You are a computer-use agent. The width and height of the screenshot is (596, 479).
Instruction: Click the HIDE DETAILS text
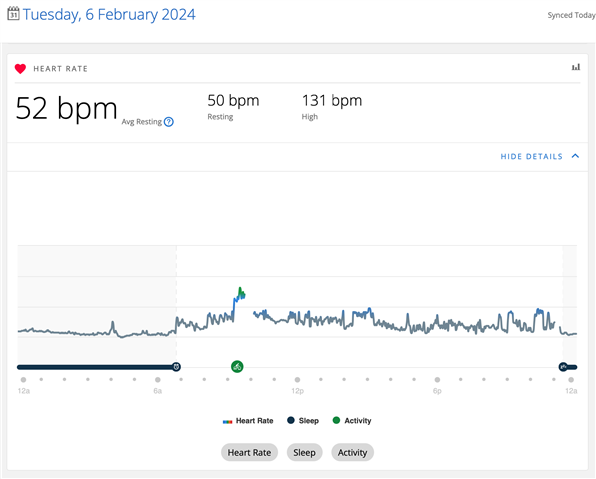point(531,157)
